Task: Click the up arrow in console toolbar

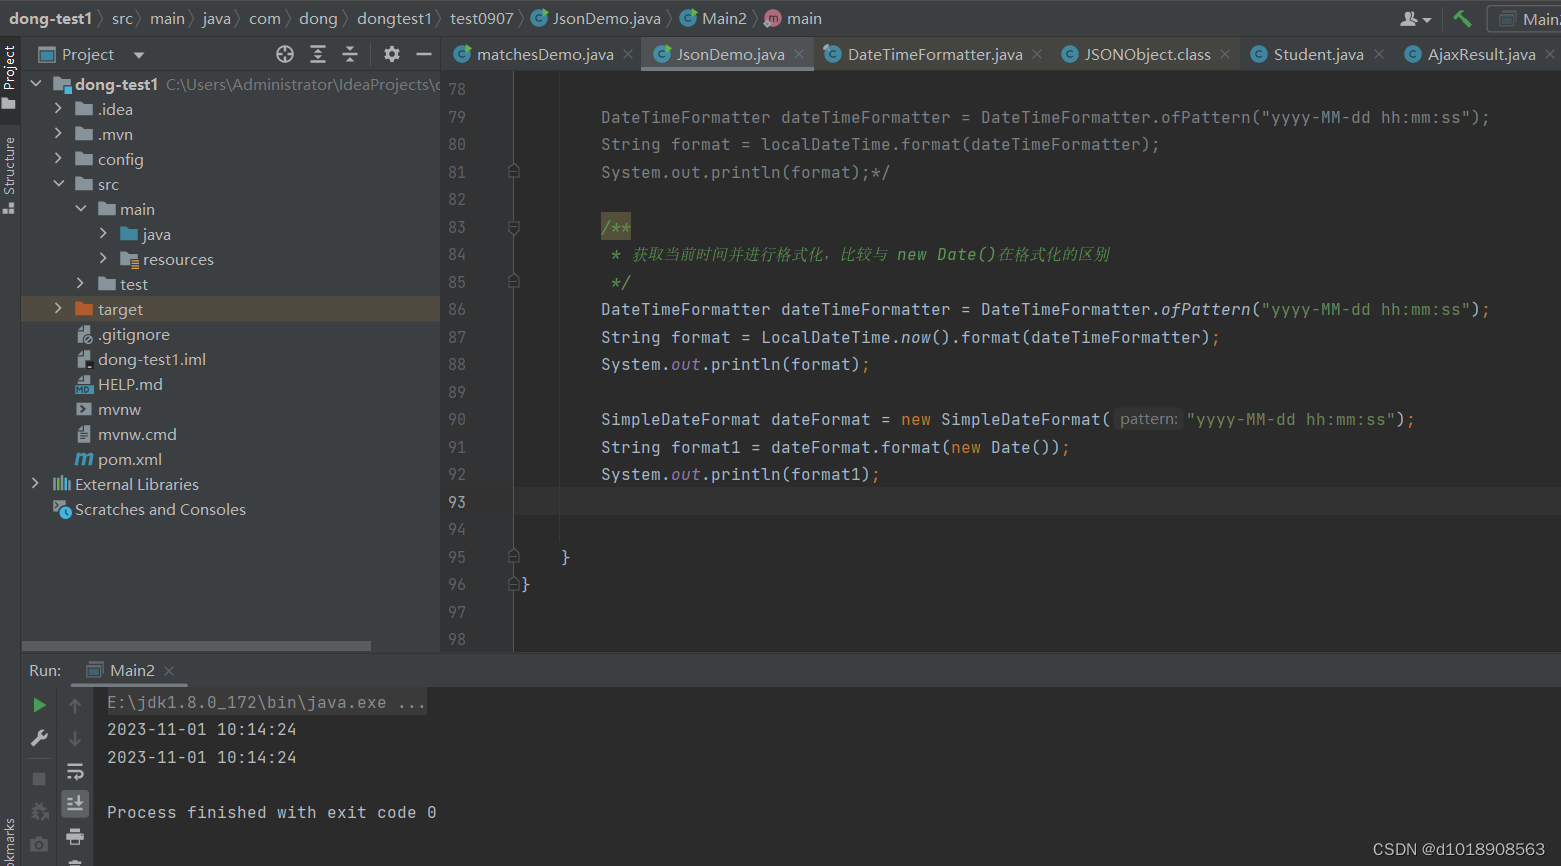Action: 75,705
